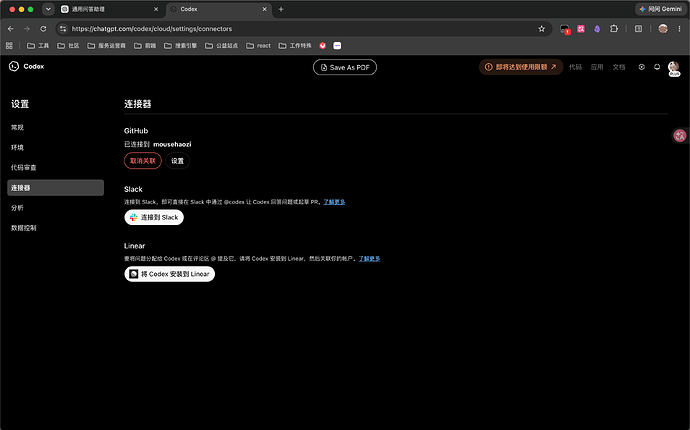Open the 应用 header link

point(597,67)
